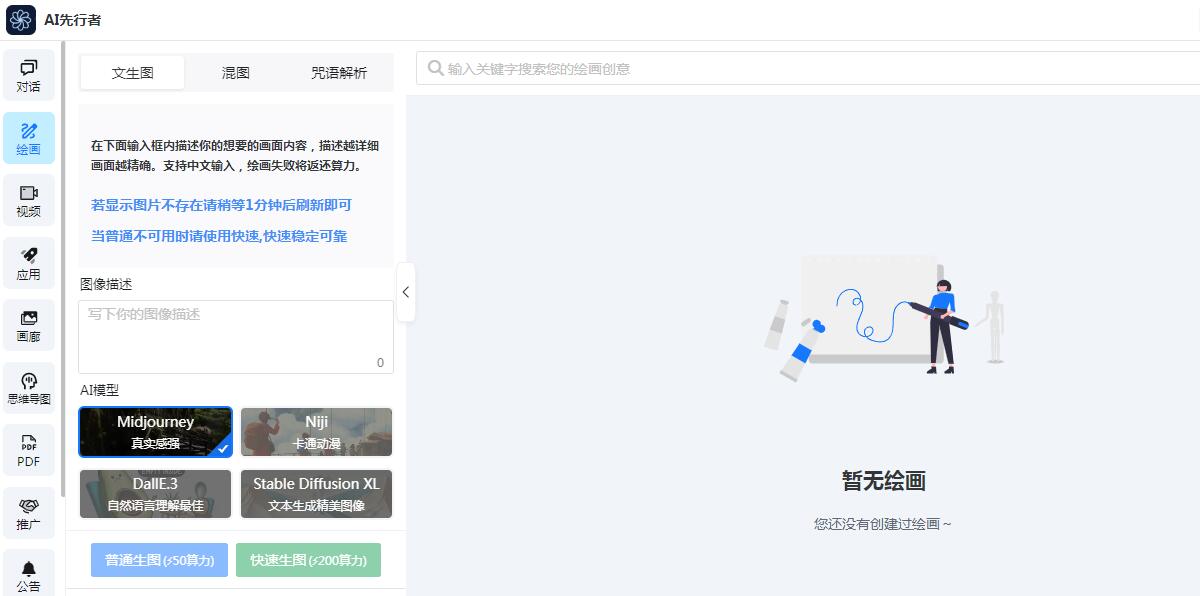Select the Niji 卡通动漫 model

316,432
